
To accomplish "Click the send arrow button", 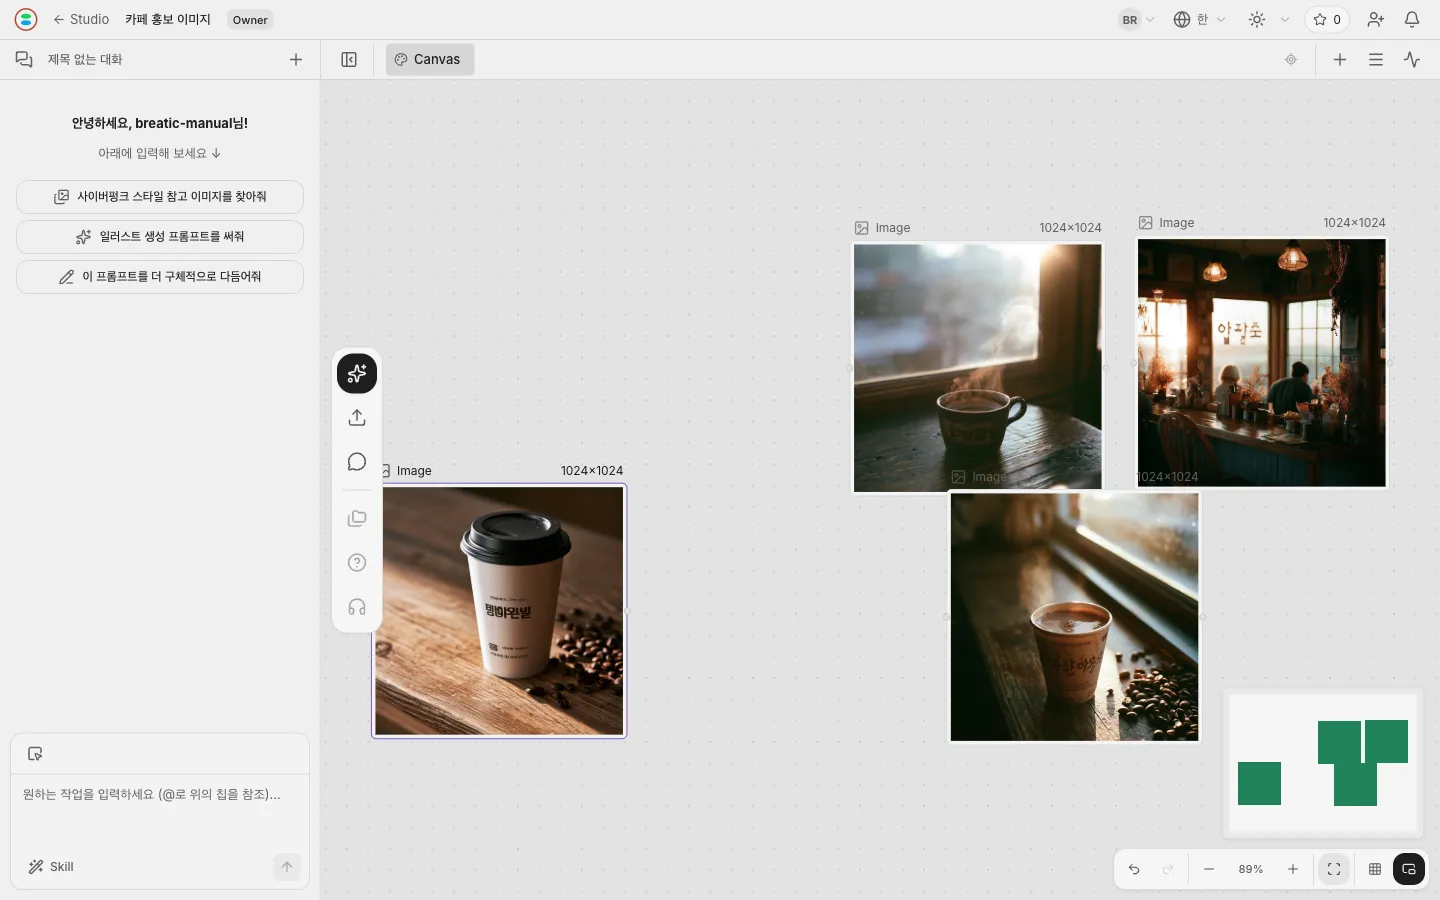I will click(287, 867).
